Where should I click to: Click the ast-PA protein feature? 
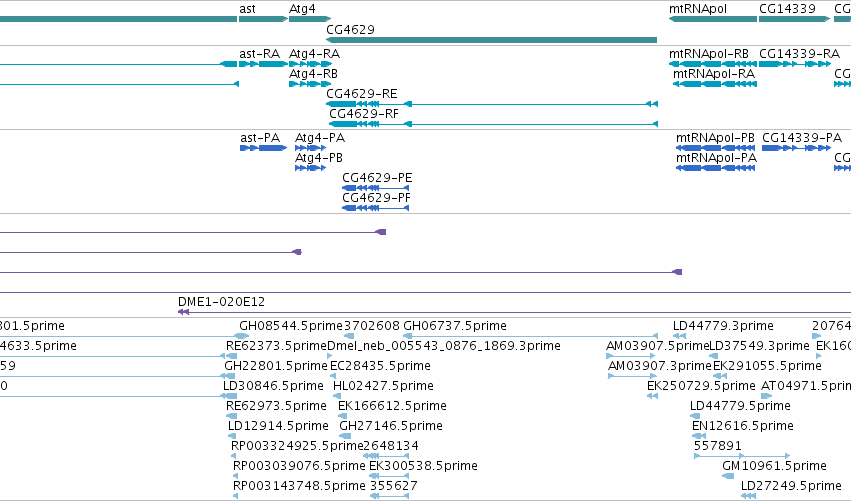[263, 148]
